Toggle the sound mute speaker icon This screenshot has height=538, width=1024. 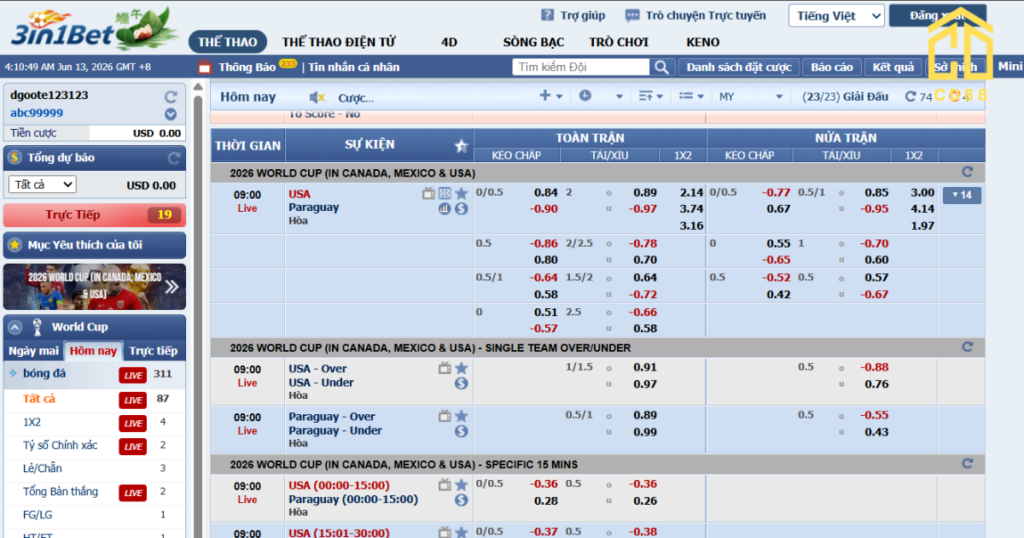317,97
